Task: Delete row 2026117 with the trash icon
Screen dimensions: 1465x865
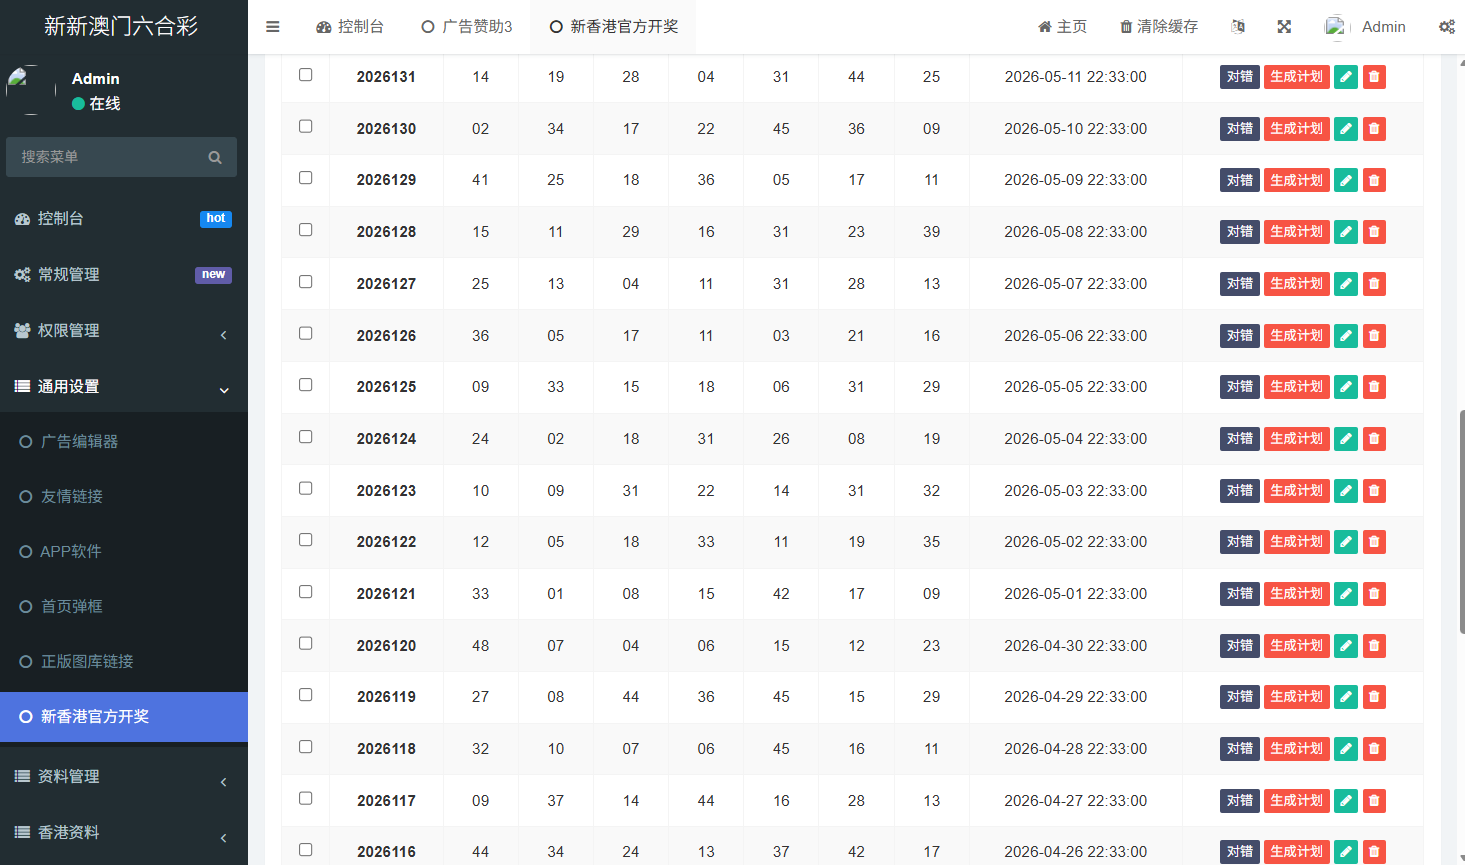Action: [1374, 801]
